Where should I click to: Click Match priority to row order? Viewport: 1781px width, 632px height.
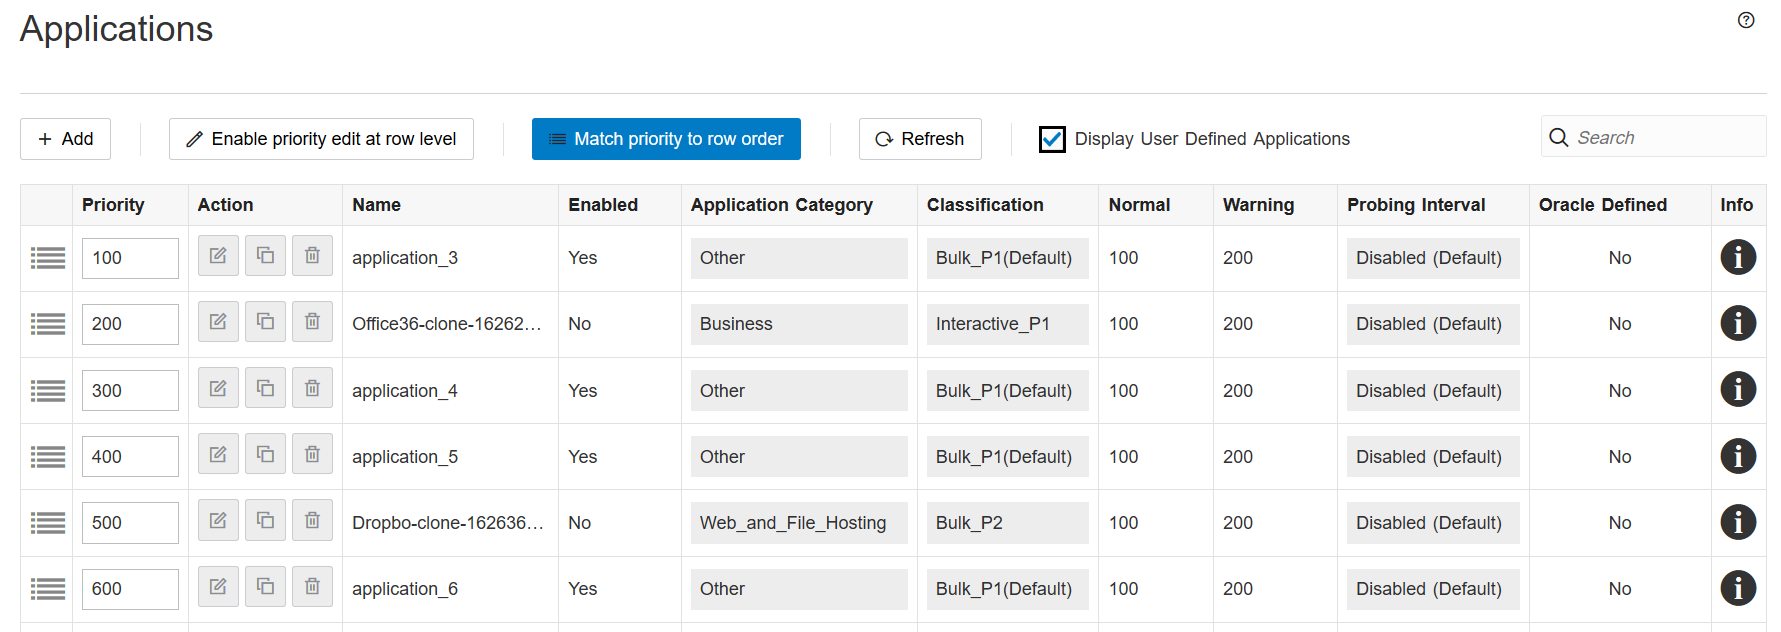[666, 139]
